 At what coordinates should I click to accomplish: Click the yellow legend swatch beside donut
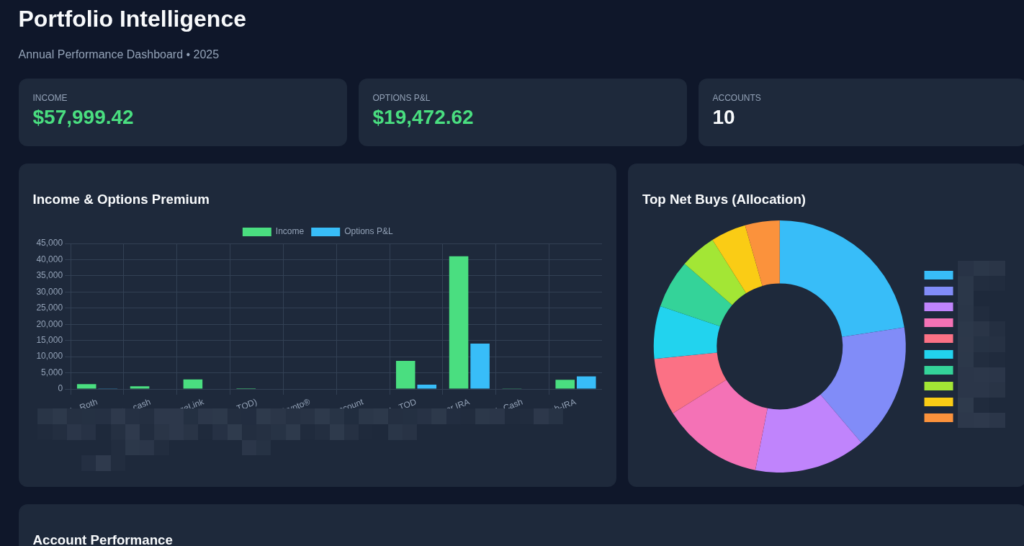pyautogui.click(x=938, y=402)
